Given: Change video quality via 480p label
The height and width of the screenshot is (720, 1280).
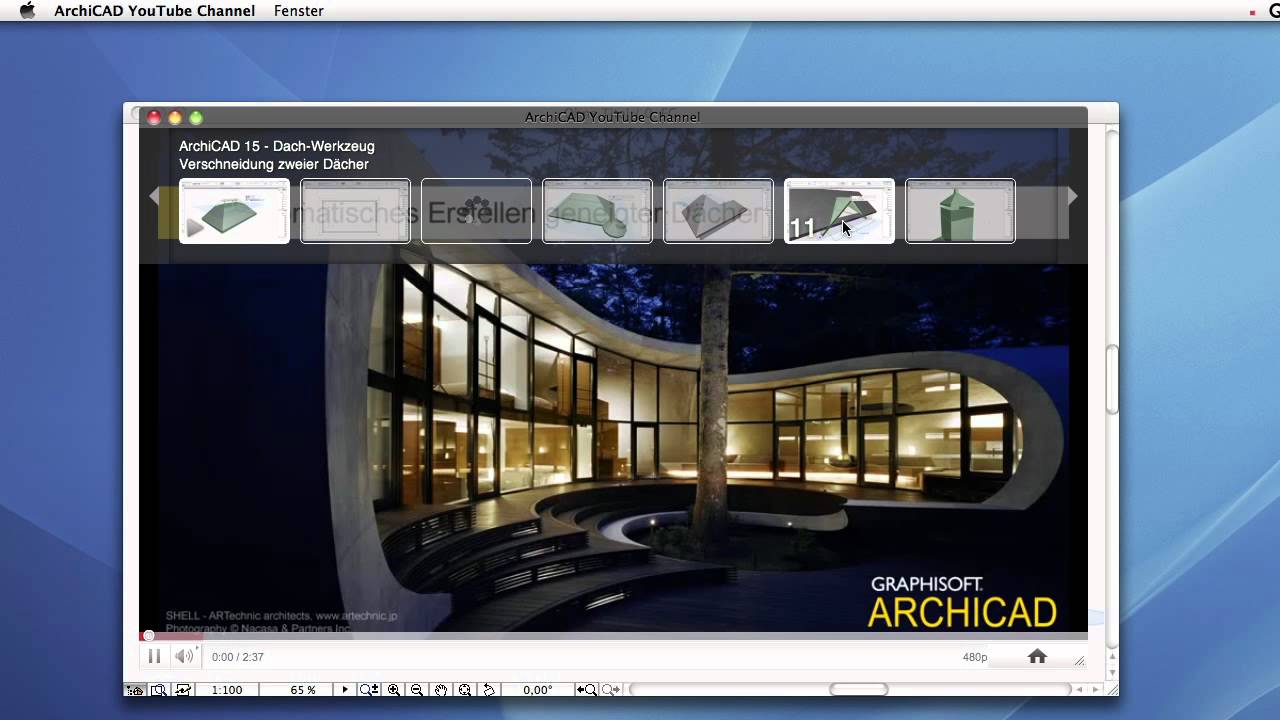Looking at the screenshot, I should tap(975, 657).
